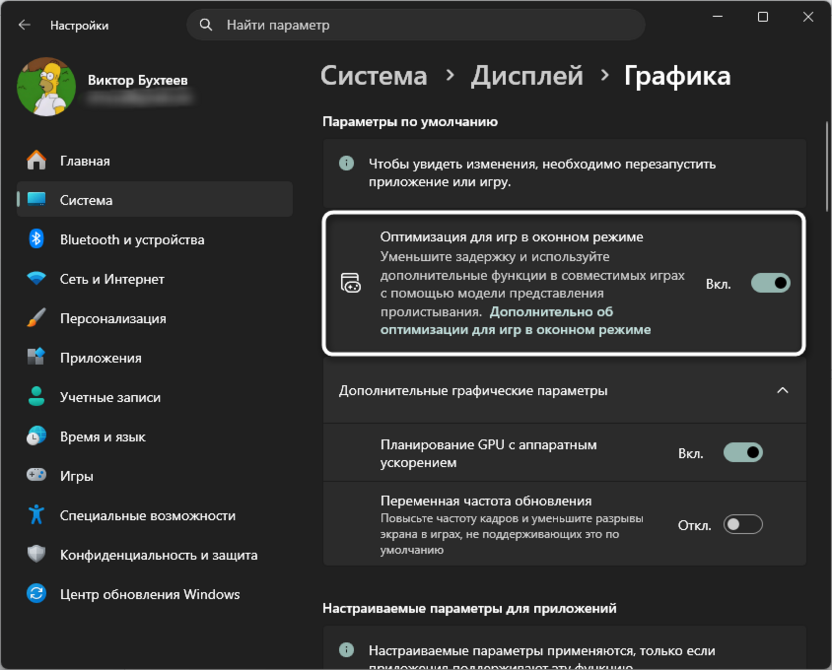Open System from the breadcrumb path
Viewport: 832px width, 670px height.
point(374,75)
